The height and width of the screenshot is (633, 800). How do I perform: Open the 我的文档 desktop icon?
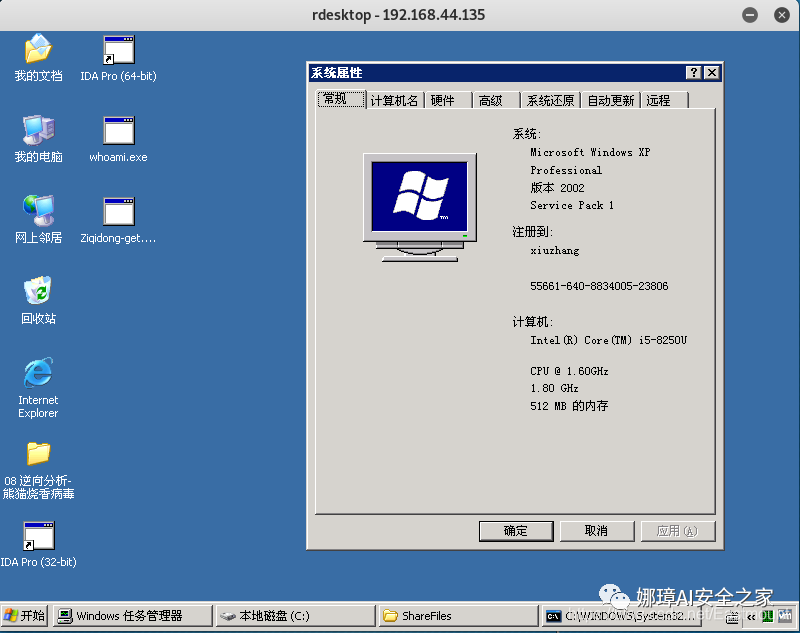click(38, 58)
